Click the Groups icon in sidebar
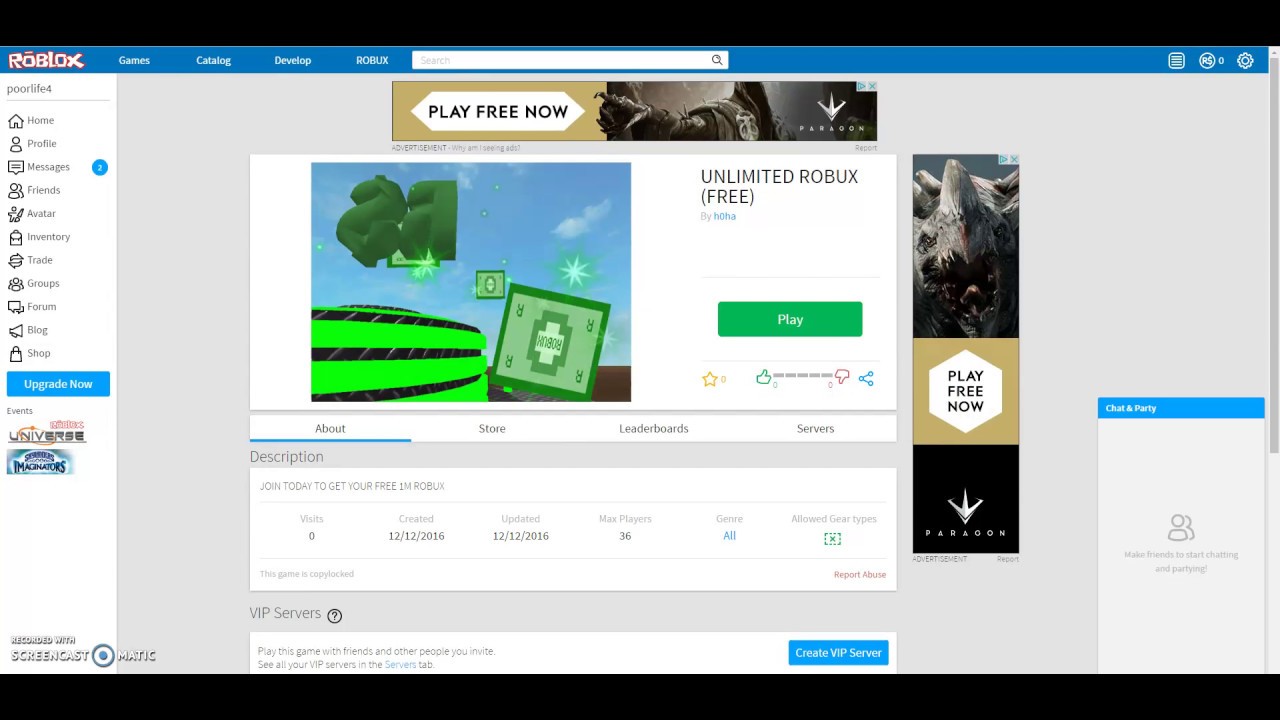This screenshot has width=1280, height=720. click(16, 283)
